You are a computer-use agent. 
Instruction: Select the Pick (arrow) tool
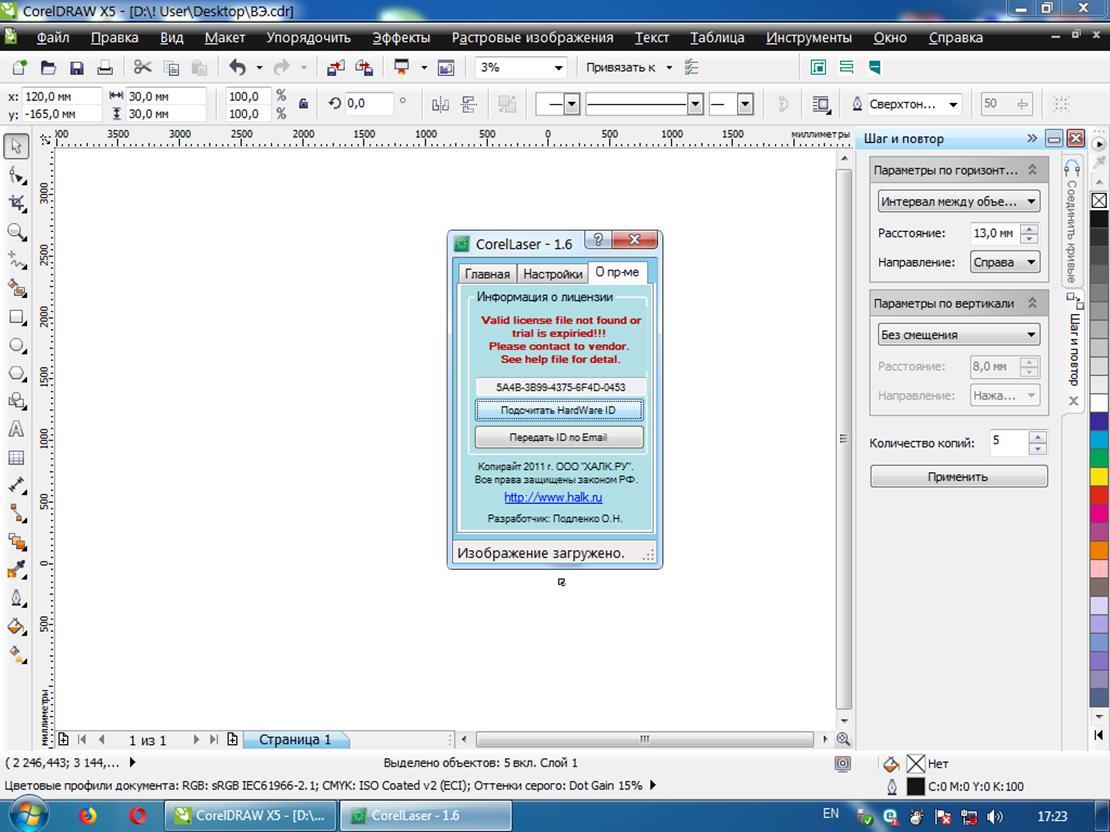pos(16,147)
